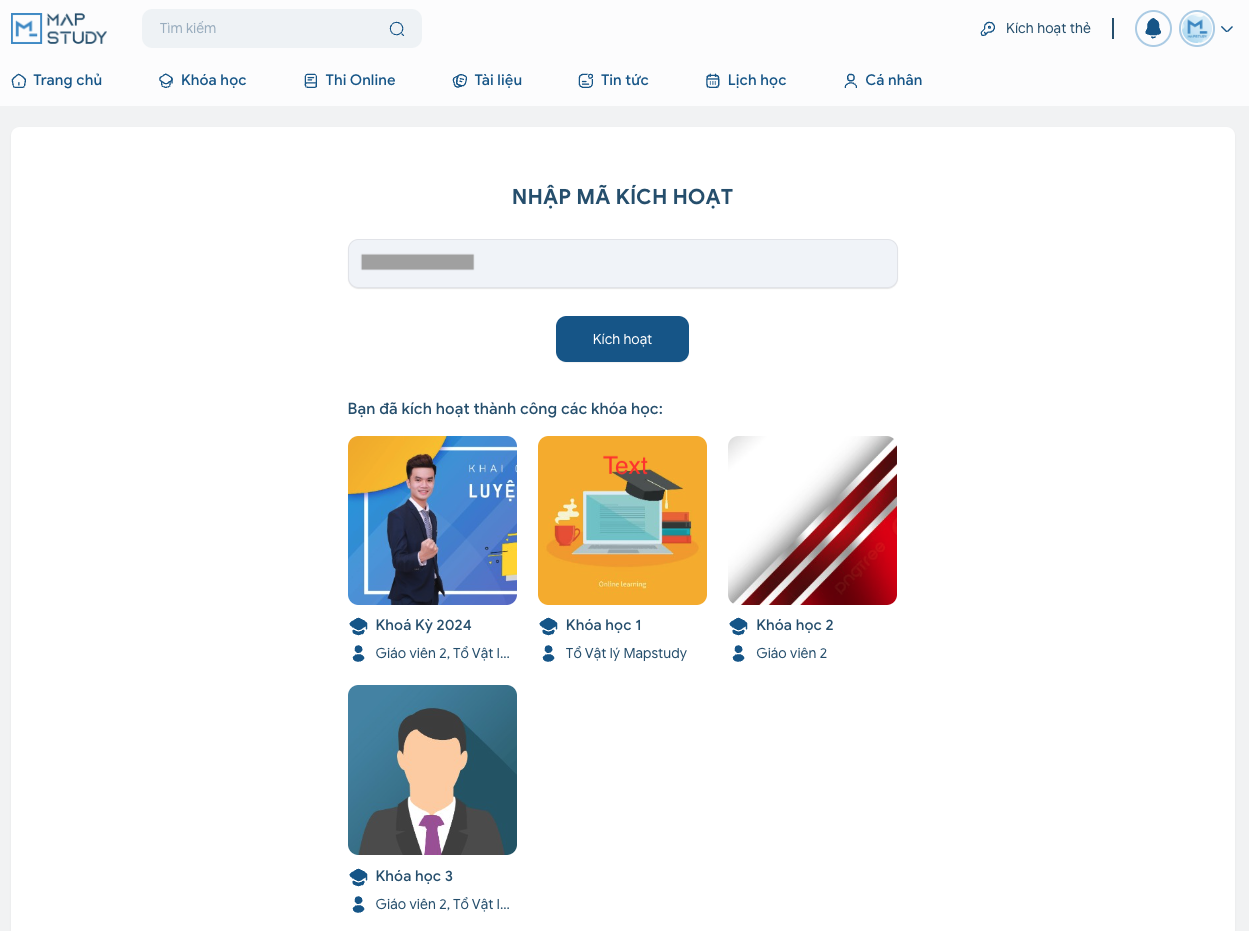Open the Khóa học menu
Viewport: 1249px width, 931px height.
[x=203, y=80]
